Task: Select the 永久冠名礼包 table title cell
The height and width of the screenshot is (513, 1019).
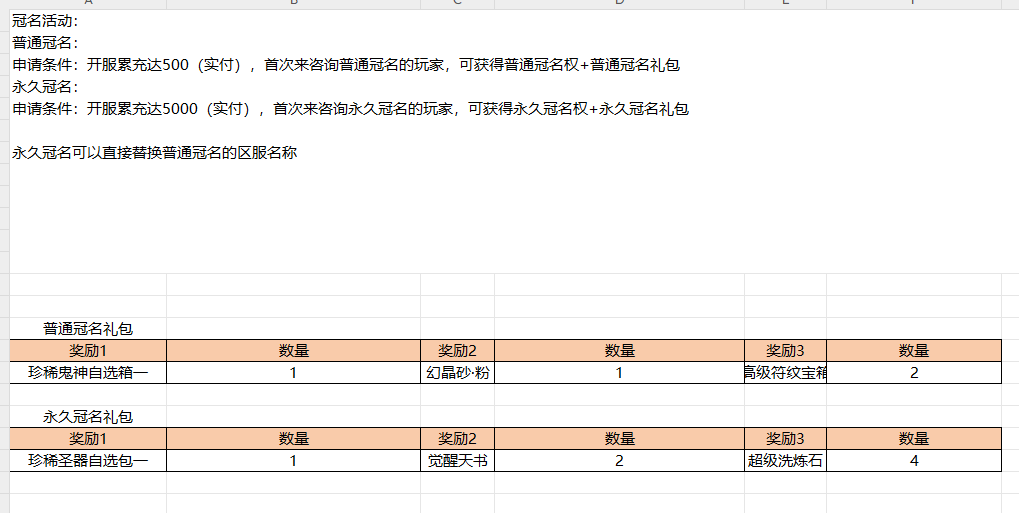Action: [x=88, y=416]
